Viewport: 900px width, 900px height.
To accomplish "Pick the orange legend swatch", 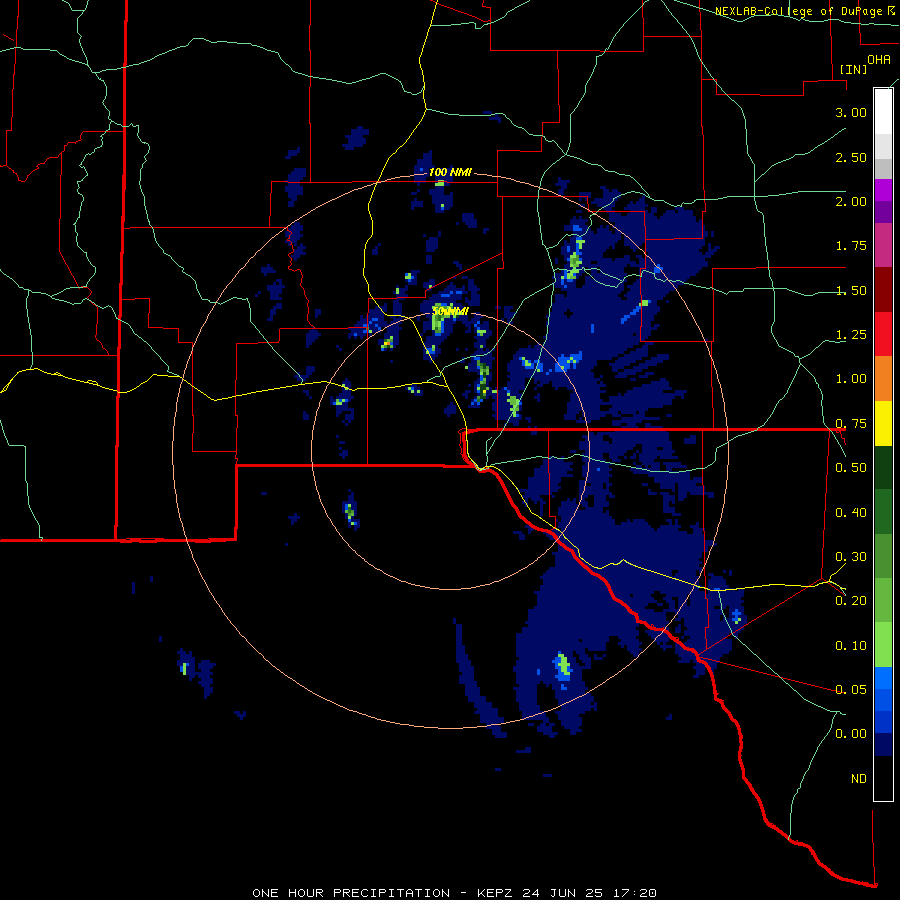I will click(x=883, y=379).
